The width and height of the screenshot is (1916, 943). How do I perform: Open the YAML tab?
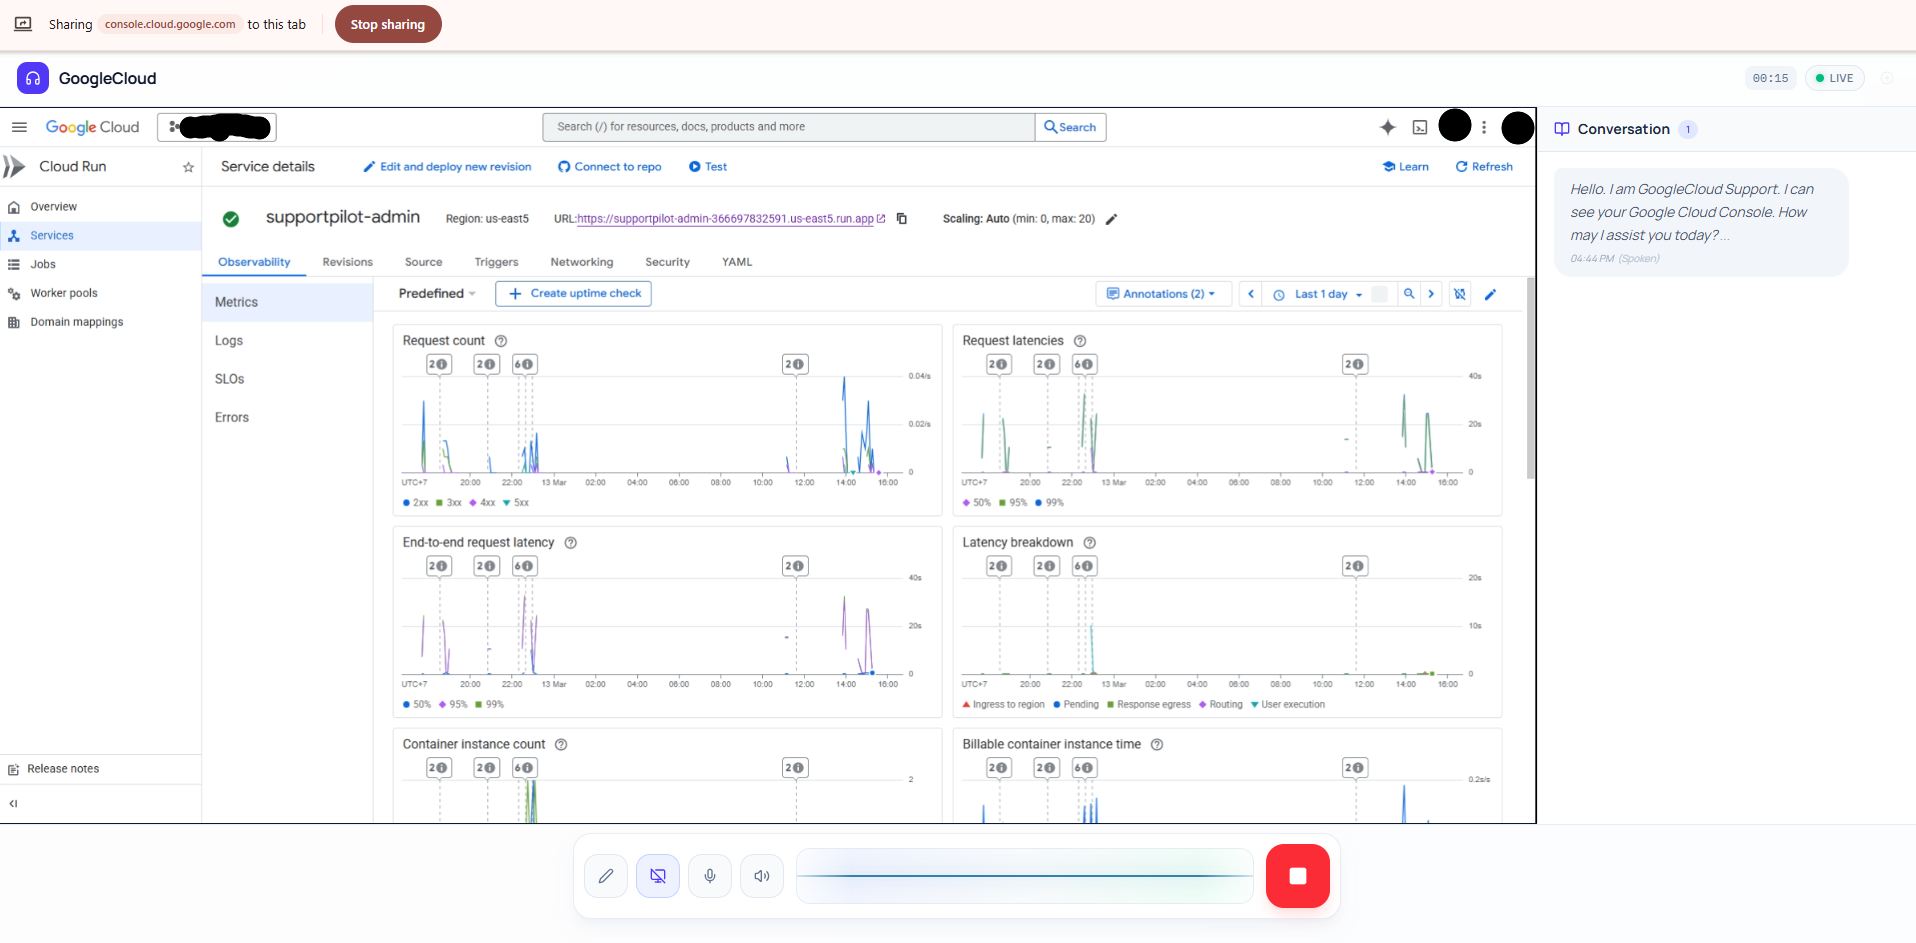pos(737,262)
